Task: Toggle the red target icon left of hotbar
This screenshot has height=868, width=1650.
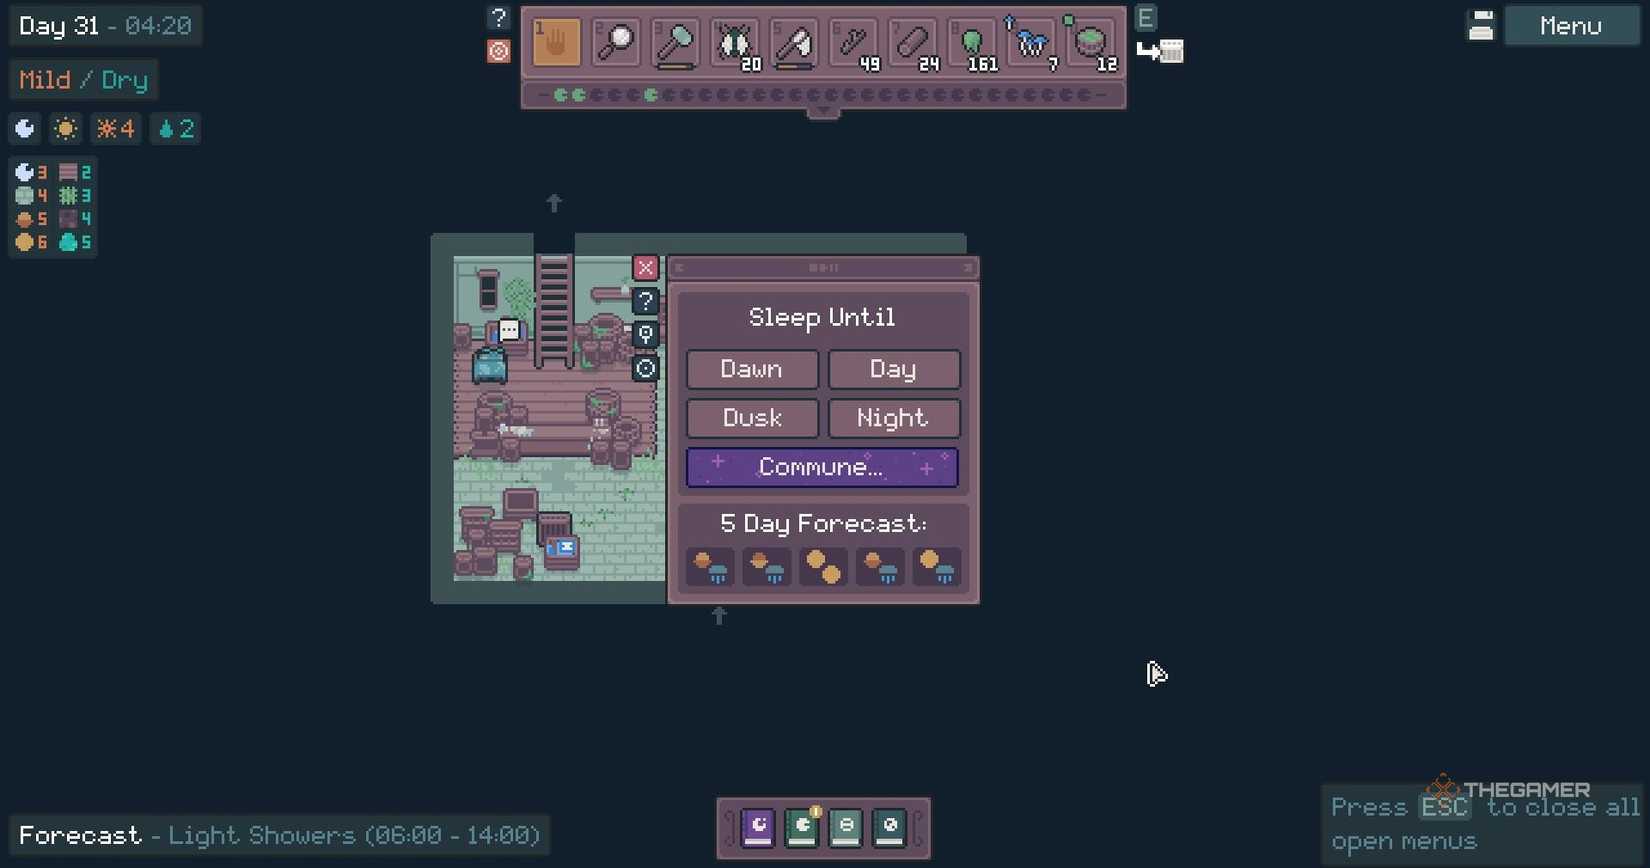Action: point(498,51)
